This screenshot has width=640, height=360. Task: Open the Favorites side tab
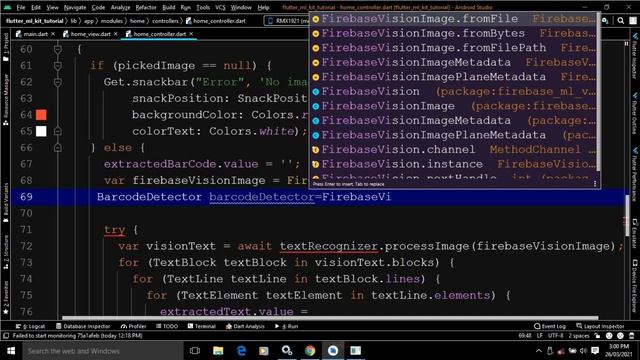pyautogui.click(x=6, y=298)
